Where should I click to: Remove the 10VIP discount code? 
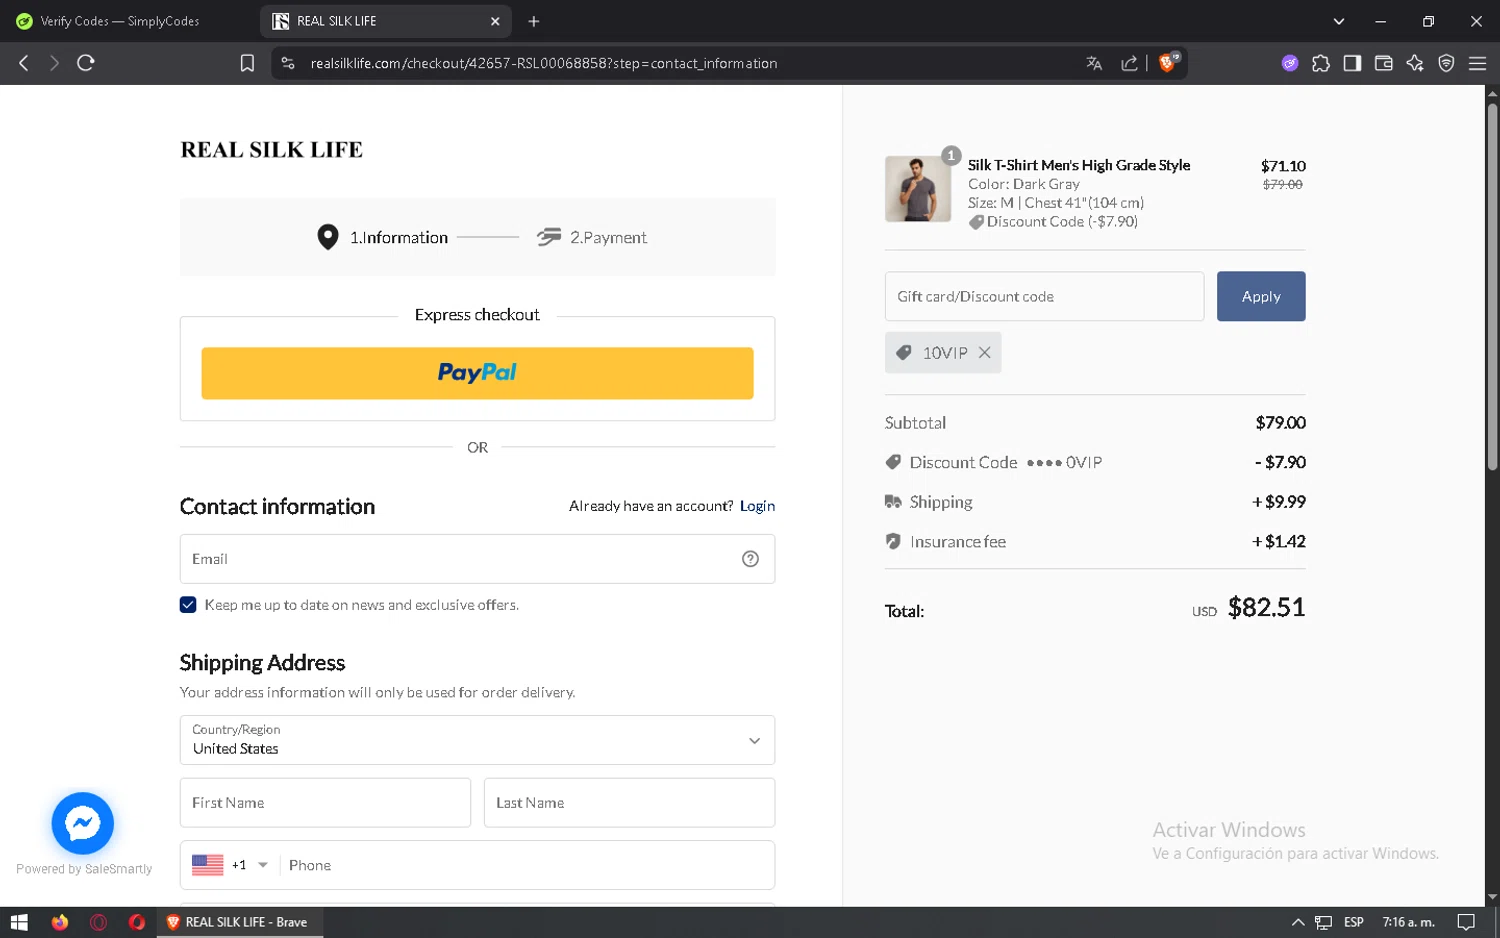pyautogui.click(x=985, y=353)
